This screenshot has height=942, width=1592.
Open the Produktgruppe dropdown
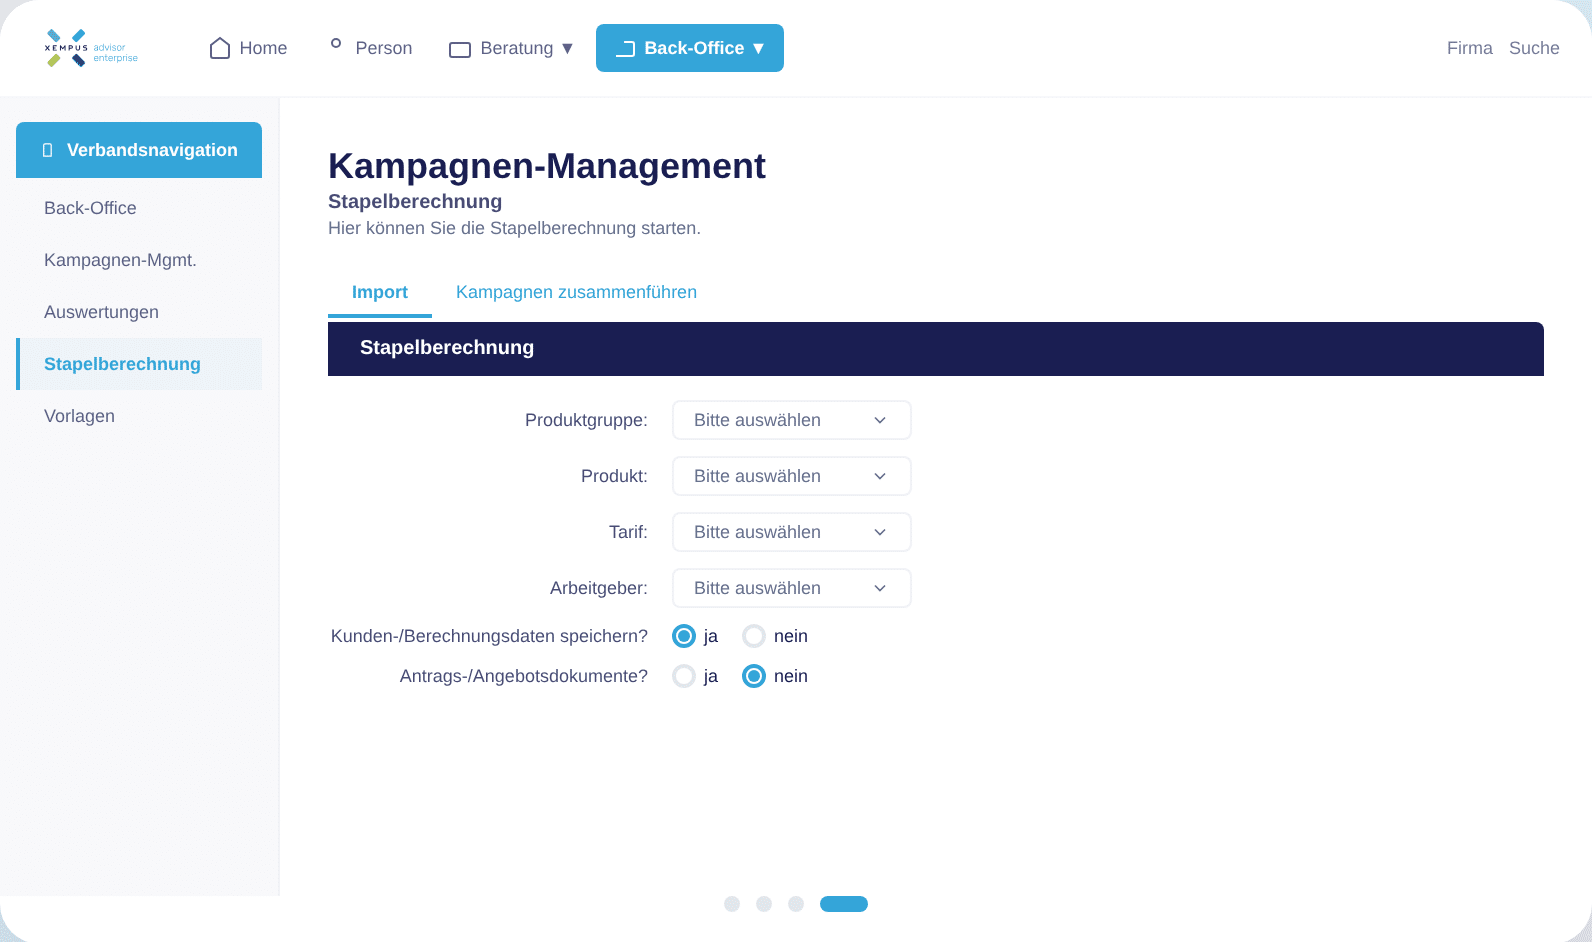(x=791, y=420)
